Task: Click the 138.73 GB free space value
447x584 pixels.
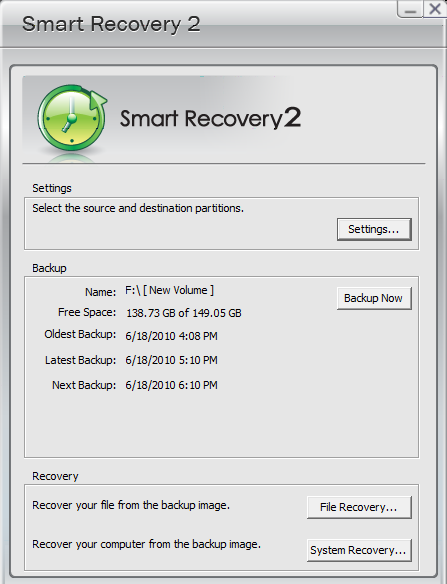Action: (x=184, y=313)
